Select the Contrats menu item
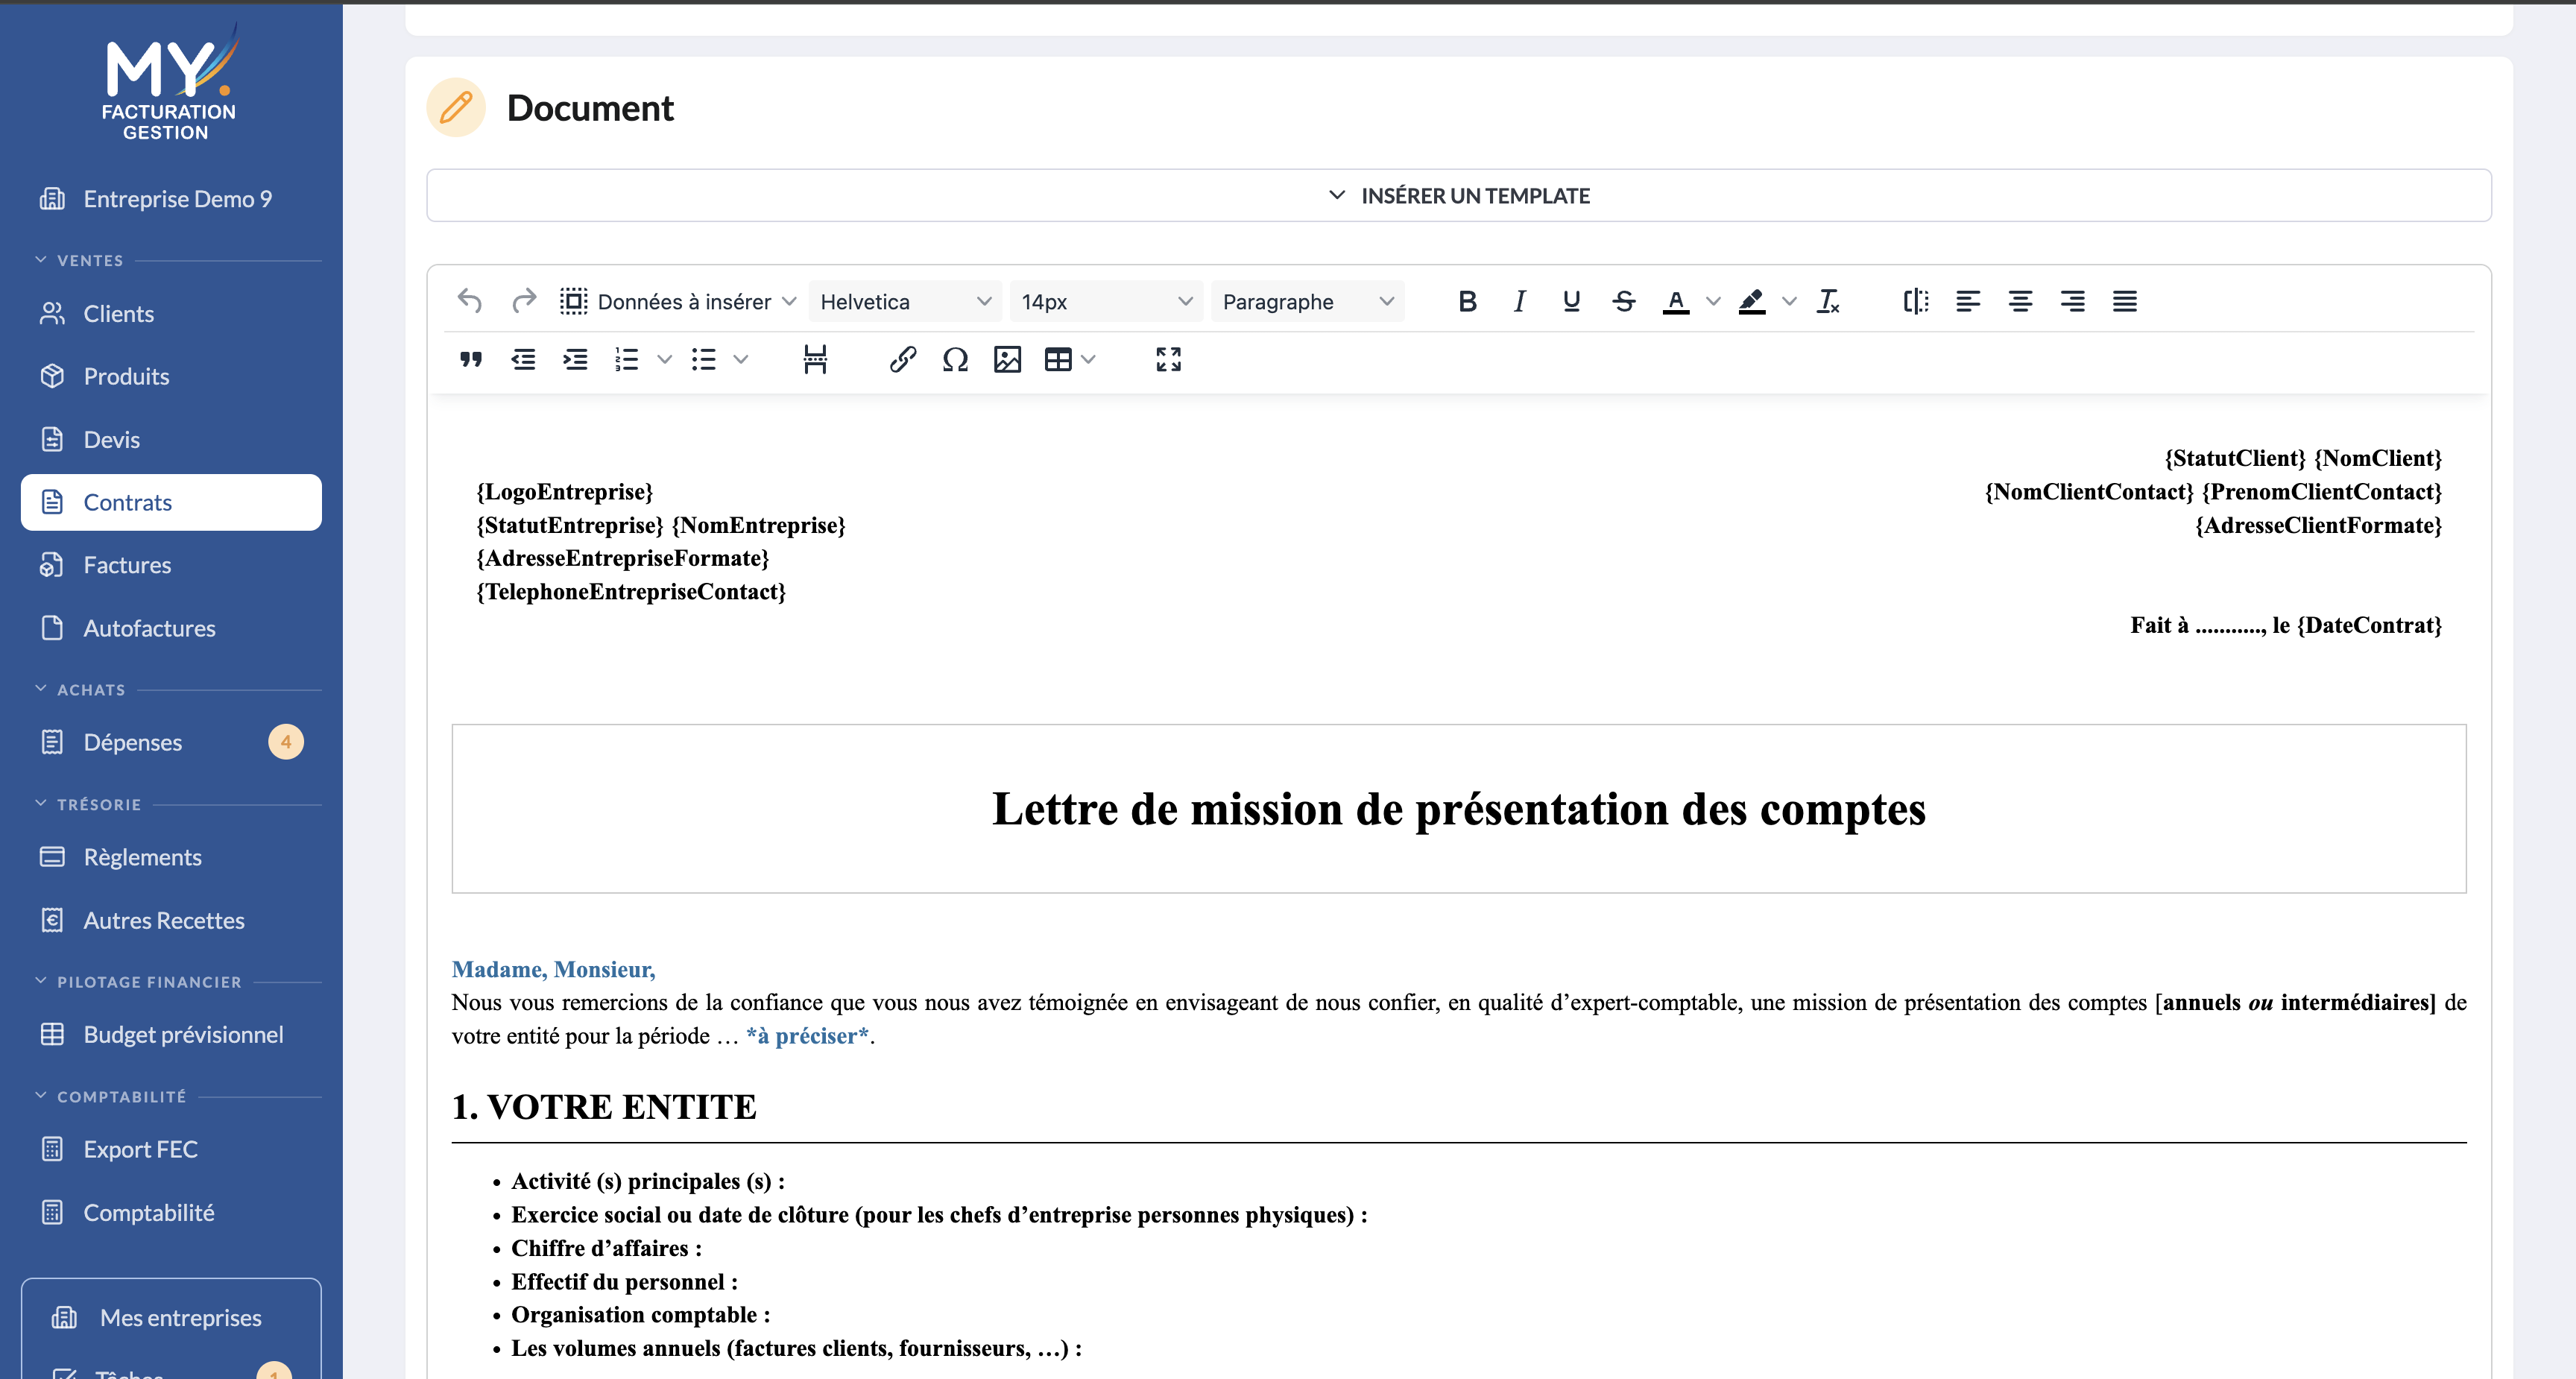 point(171,502)
